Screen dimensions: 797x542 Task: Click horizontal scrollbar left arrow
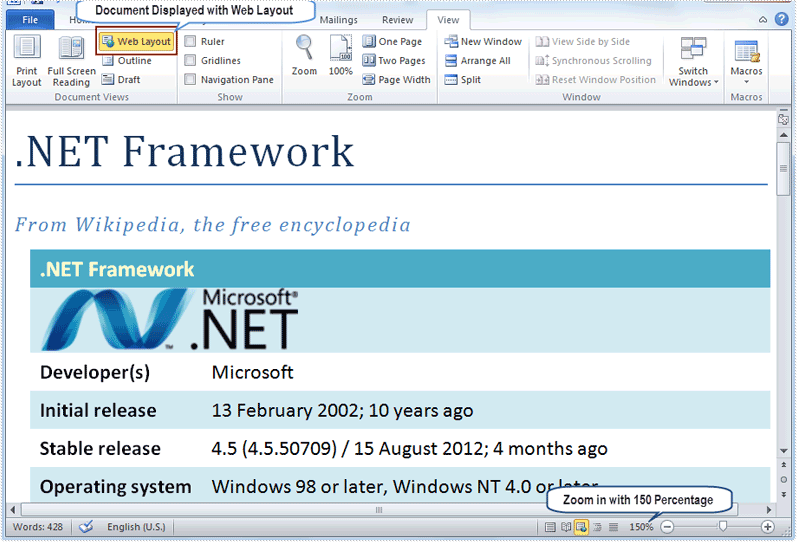[x=13, y=509]
